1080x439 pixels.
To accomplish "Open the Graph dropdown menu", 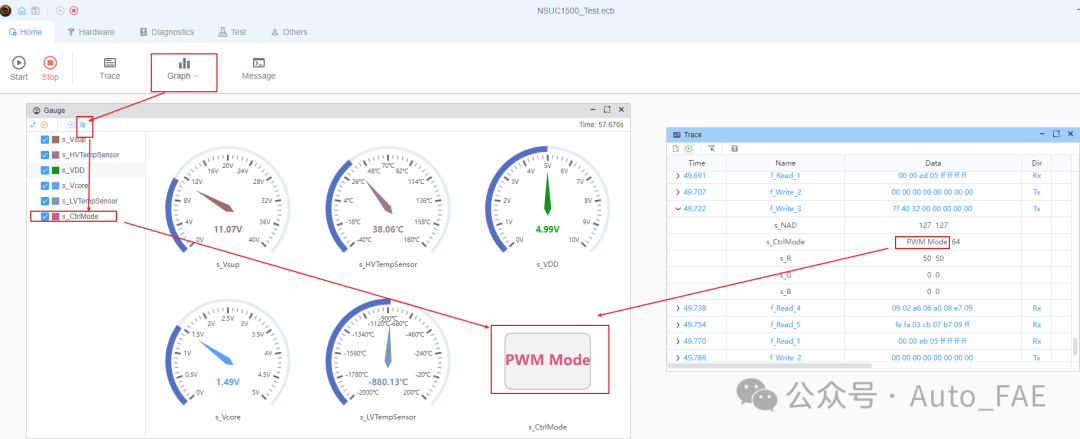I will 184,68.
